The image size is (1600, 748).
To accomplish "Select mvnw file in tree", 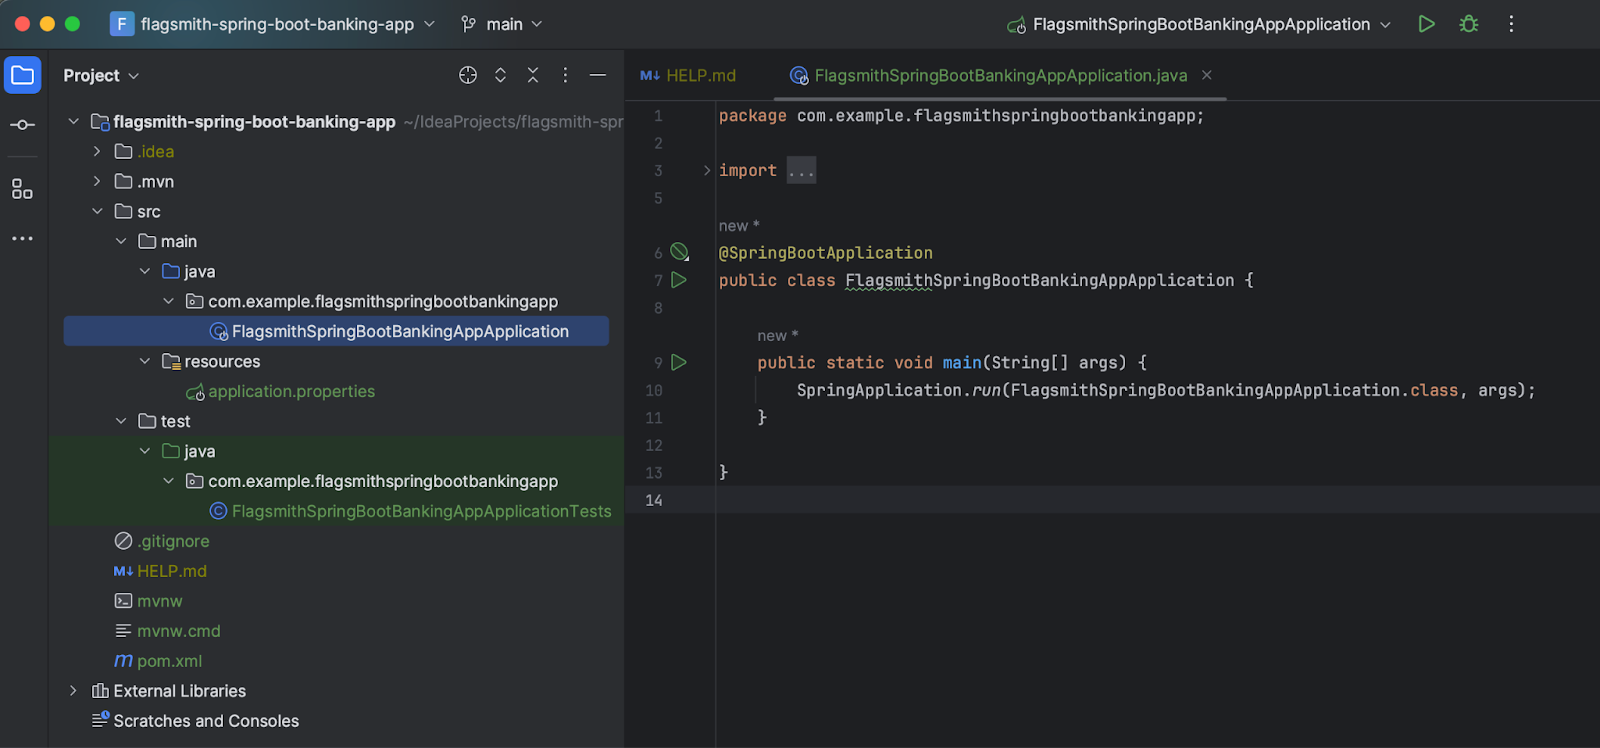I will [159, 601].
